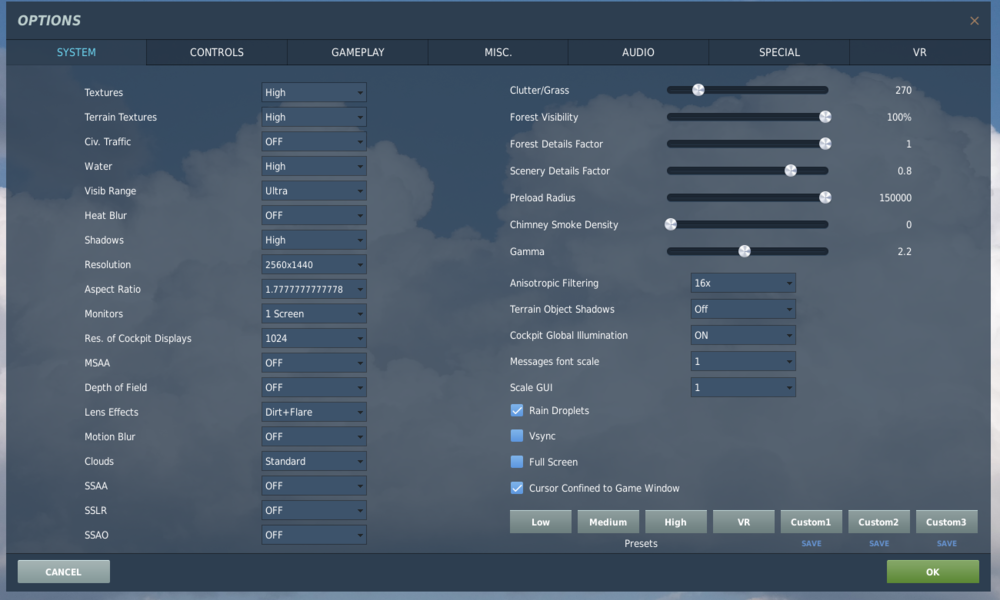Open the Terrain Object Shadows dropdown

742,309
